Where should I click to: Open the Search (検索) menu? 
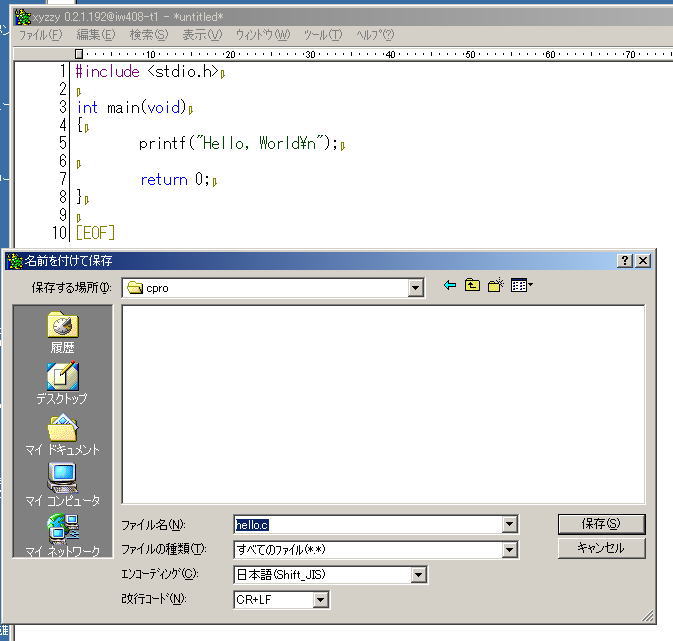(148, 35)
